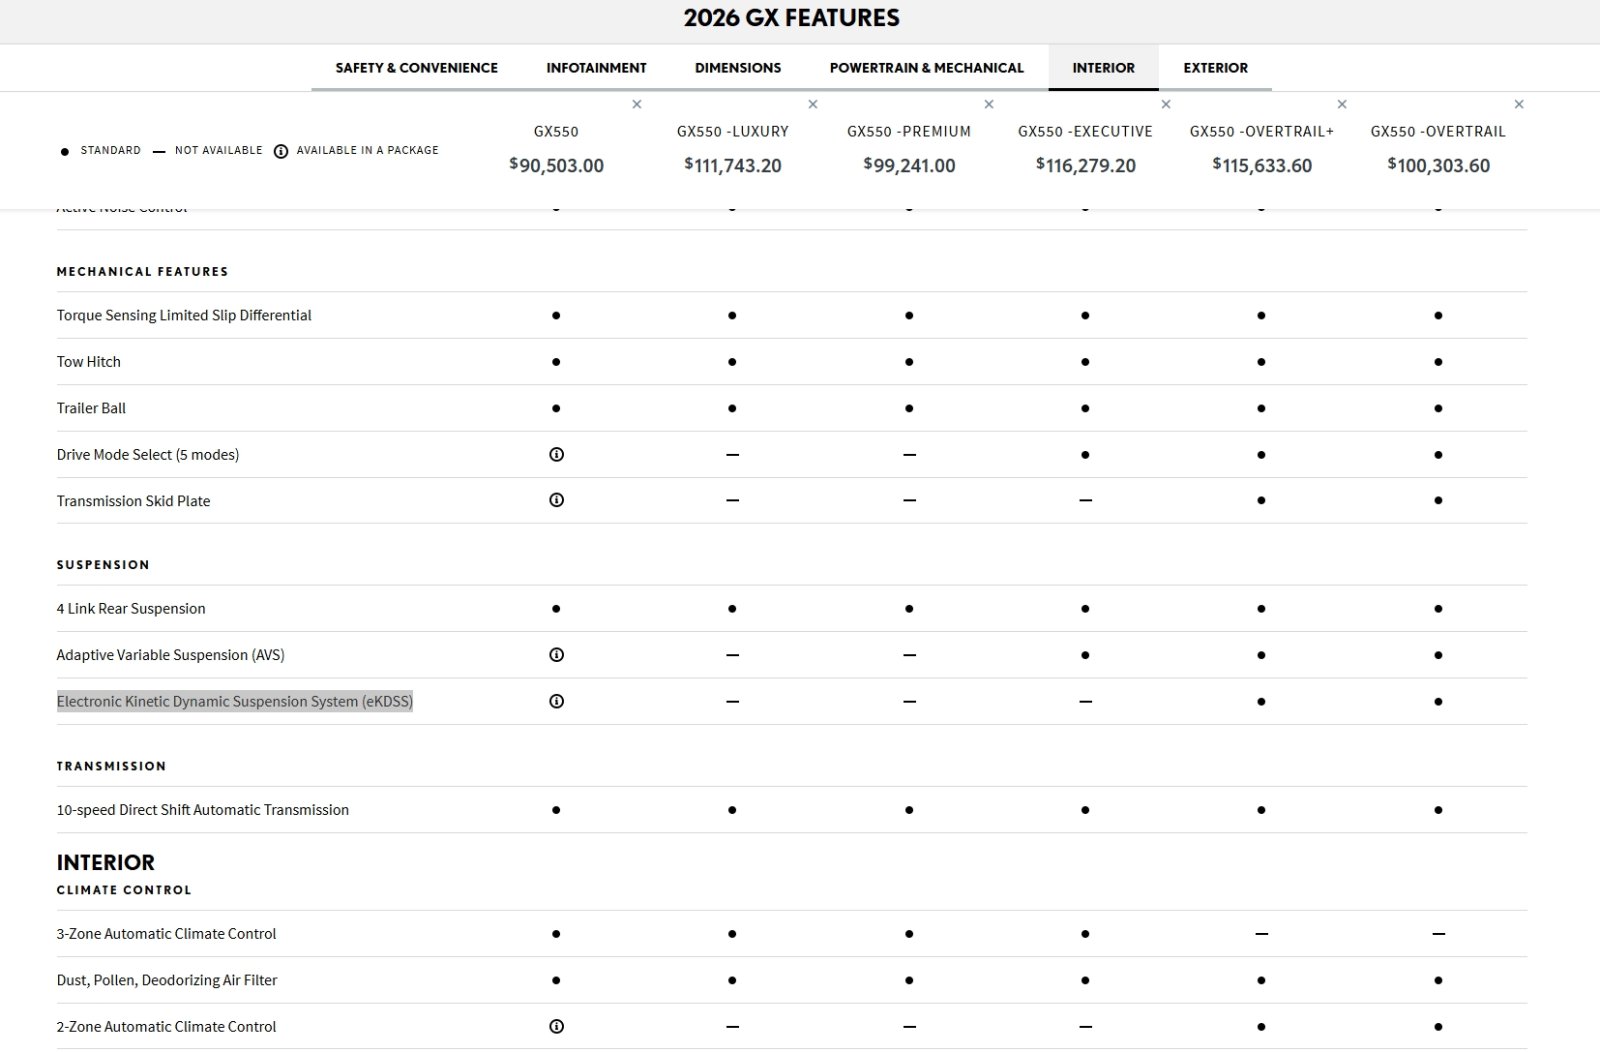
Task: Click the GX550 -EXECUTIVE trim name
Action: [1085, 131]
